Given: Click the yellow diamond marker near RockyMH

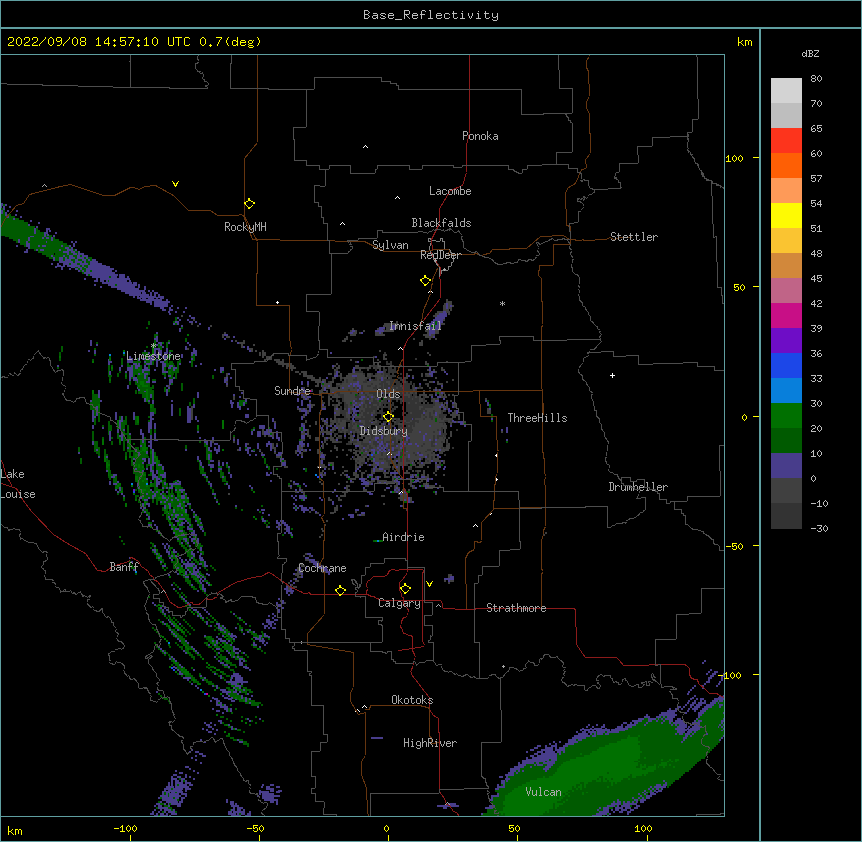Looking at the screenshot, I should (250, 204).
